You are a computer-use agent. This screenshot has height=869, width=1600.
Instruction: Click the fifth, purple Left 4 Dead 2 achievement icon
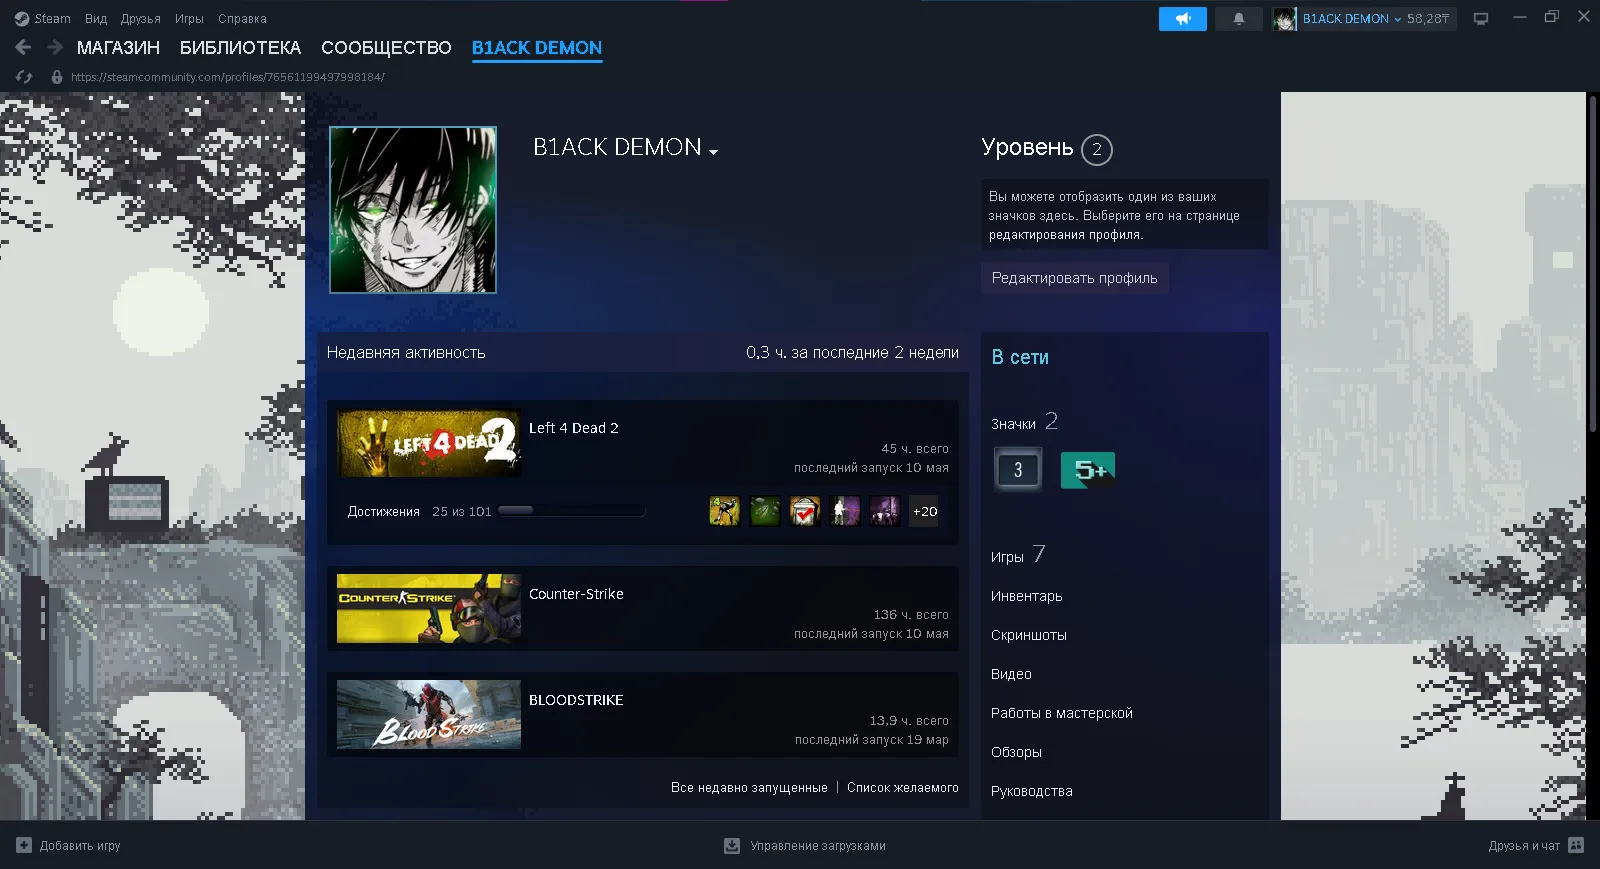[885, 511]
